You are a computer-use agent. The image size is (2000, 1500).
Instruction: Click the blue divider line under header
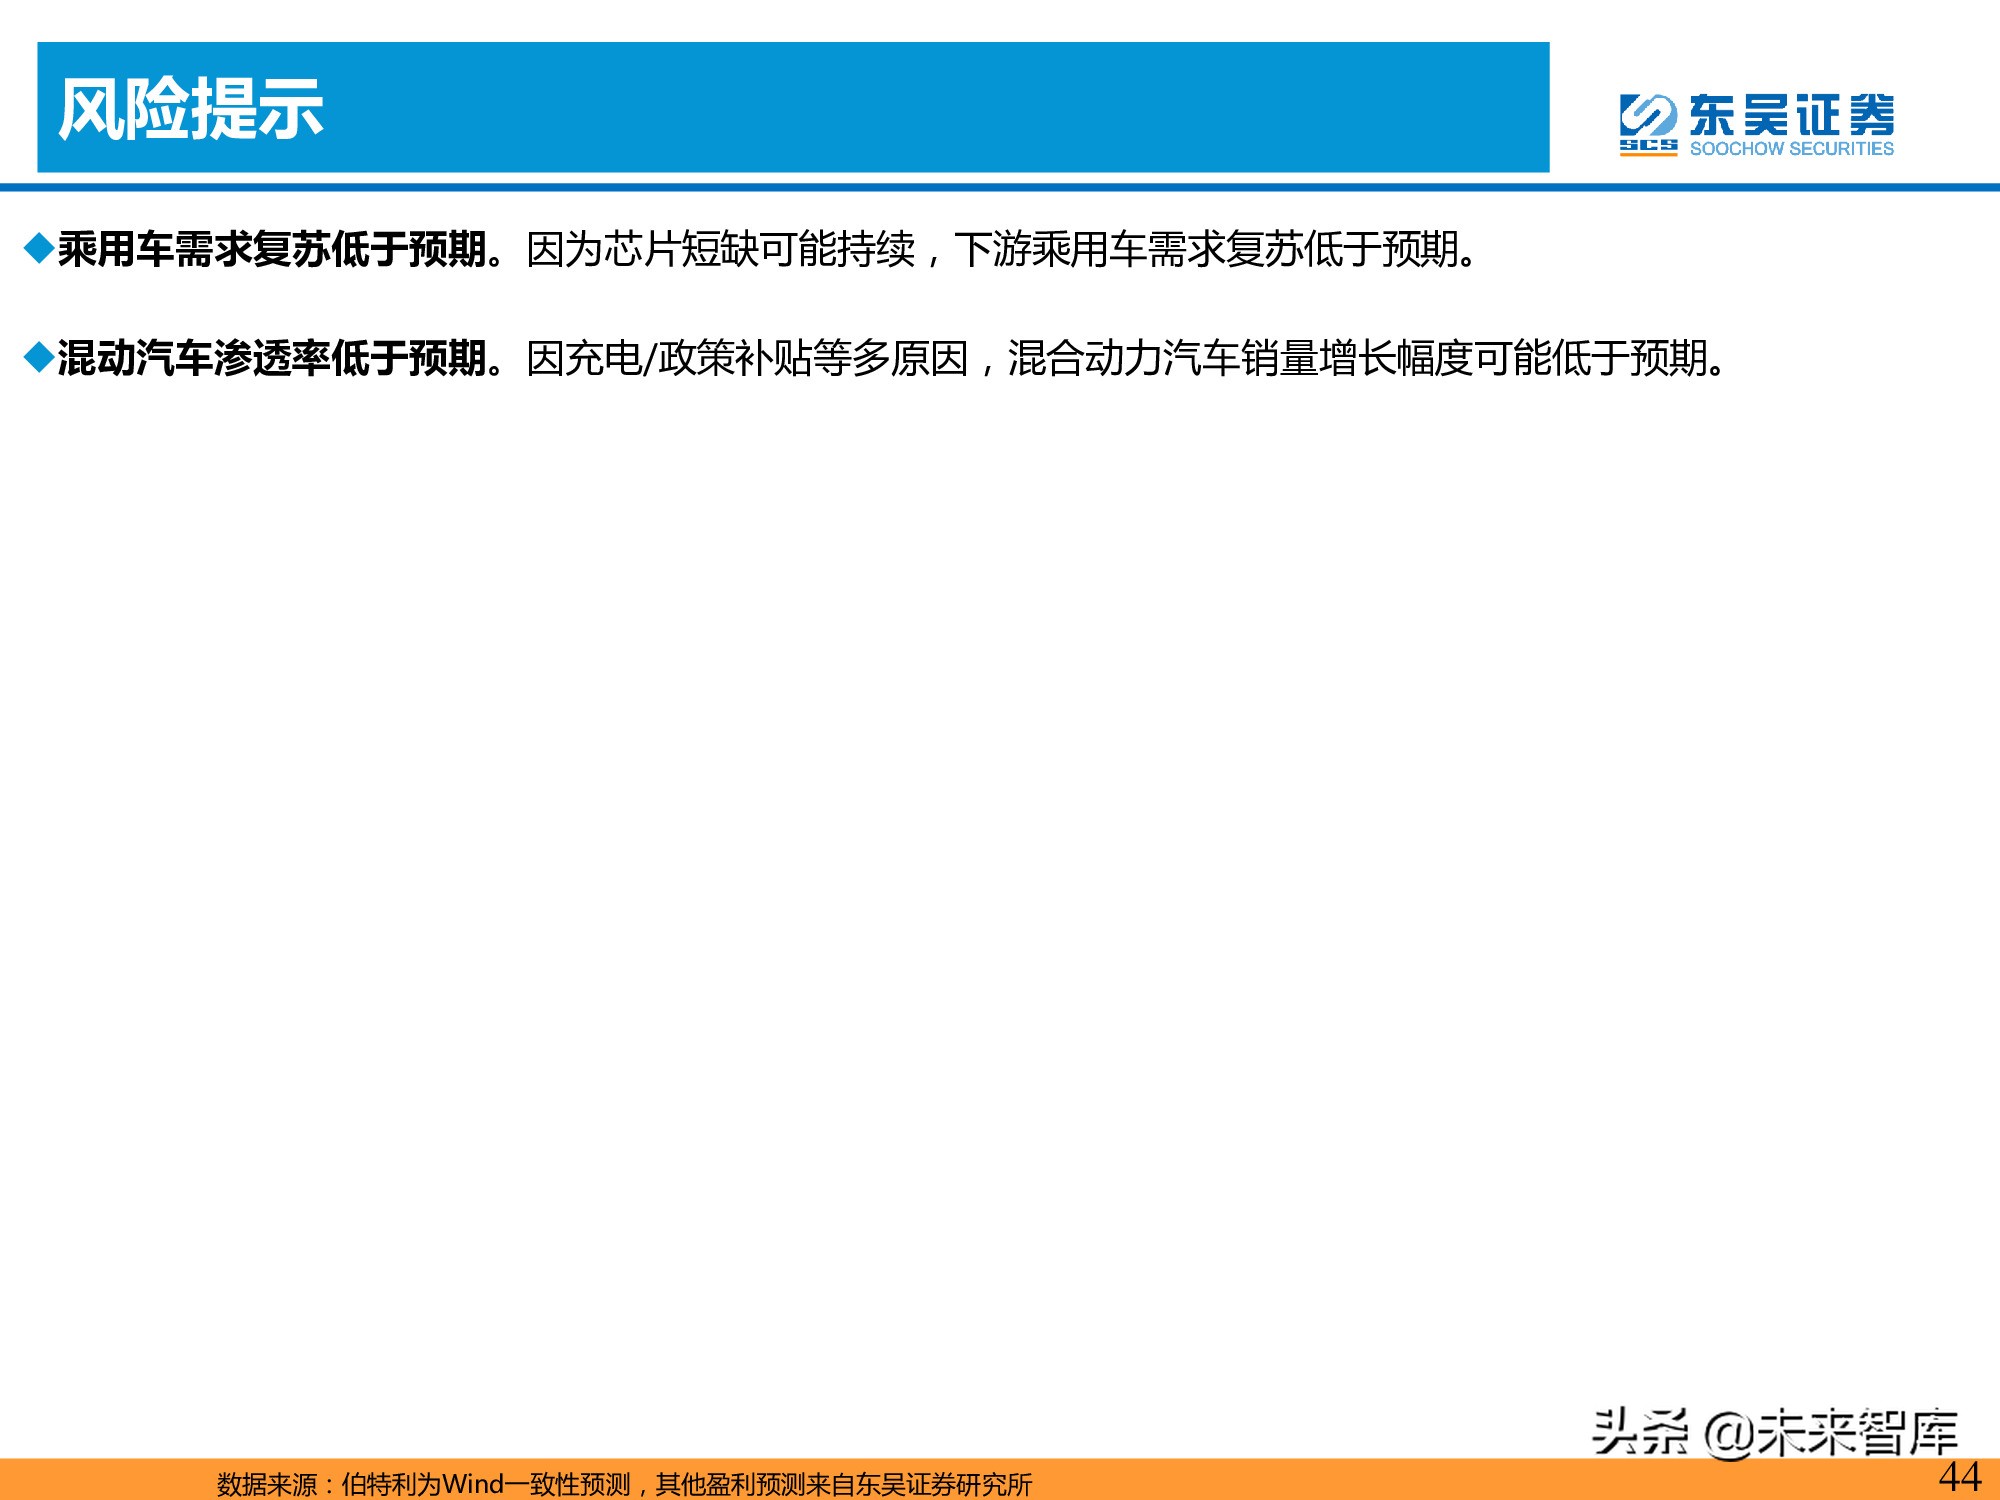1000,187
